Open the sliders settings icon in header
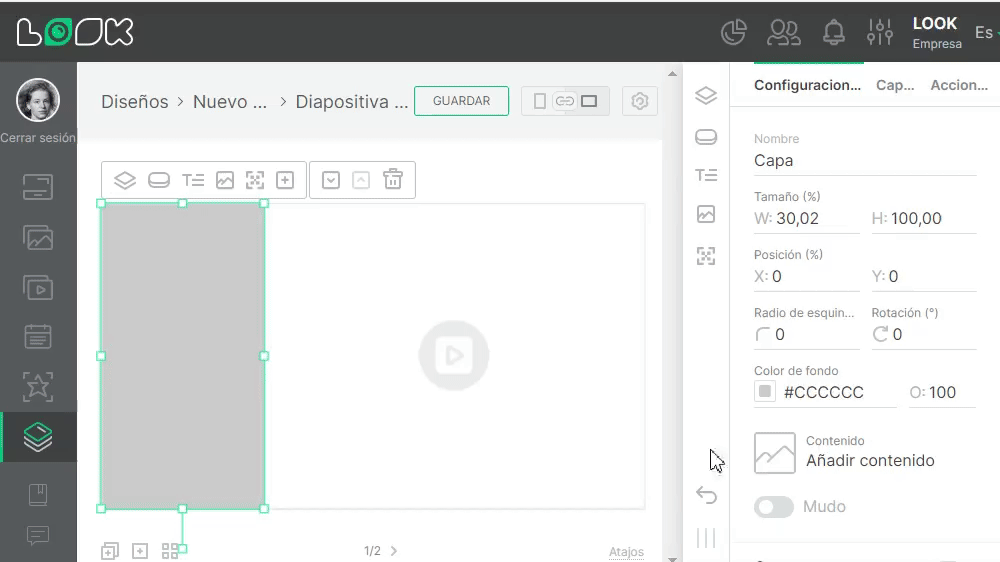The image size is (1000, 562). (x=880, y=32)
